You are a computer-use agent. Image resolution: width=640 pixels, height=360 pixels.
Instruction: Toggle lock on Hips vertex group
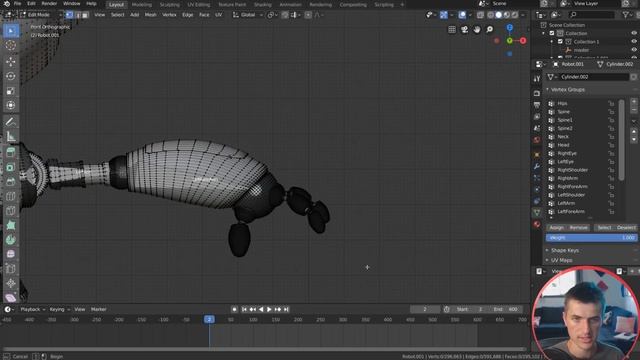(611, 104)
